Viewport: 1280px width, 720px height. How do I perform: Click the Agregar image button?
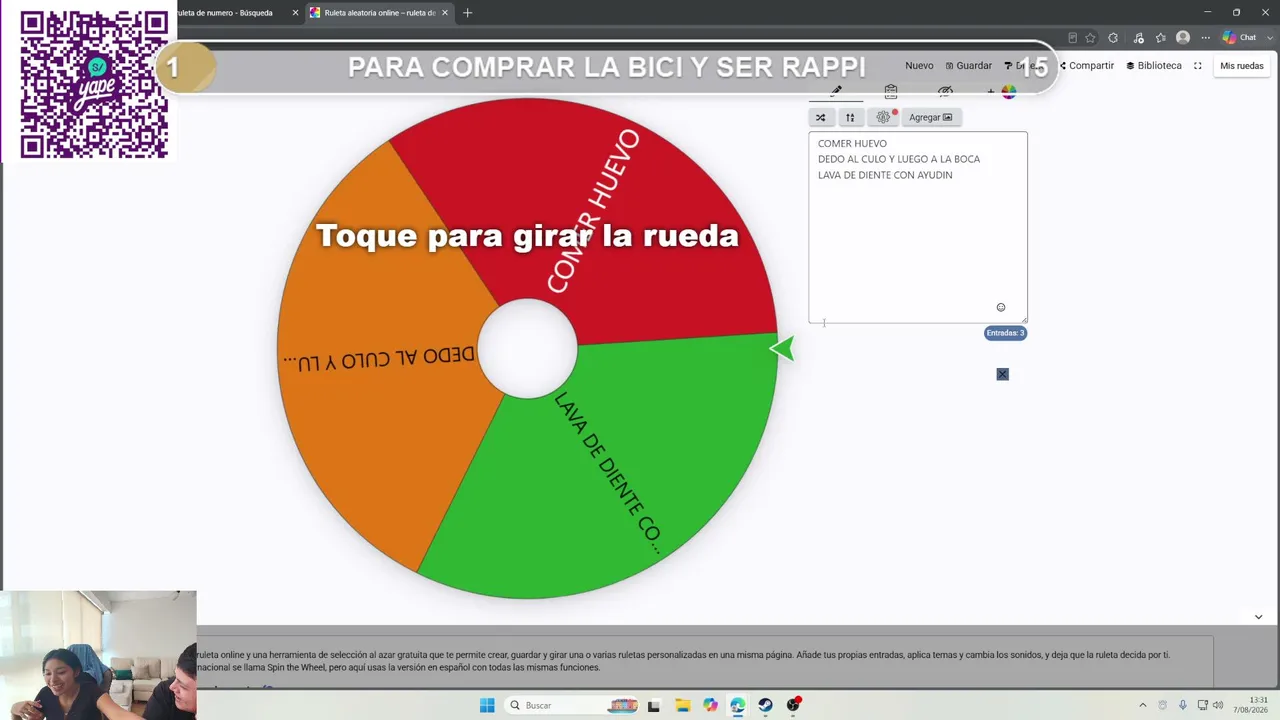930,117
